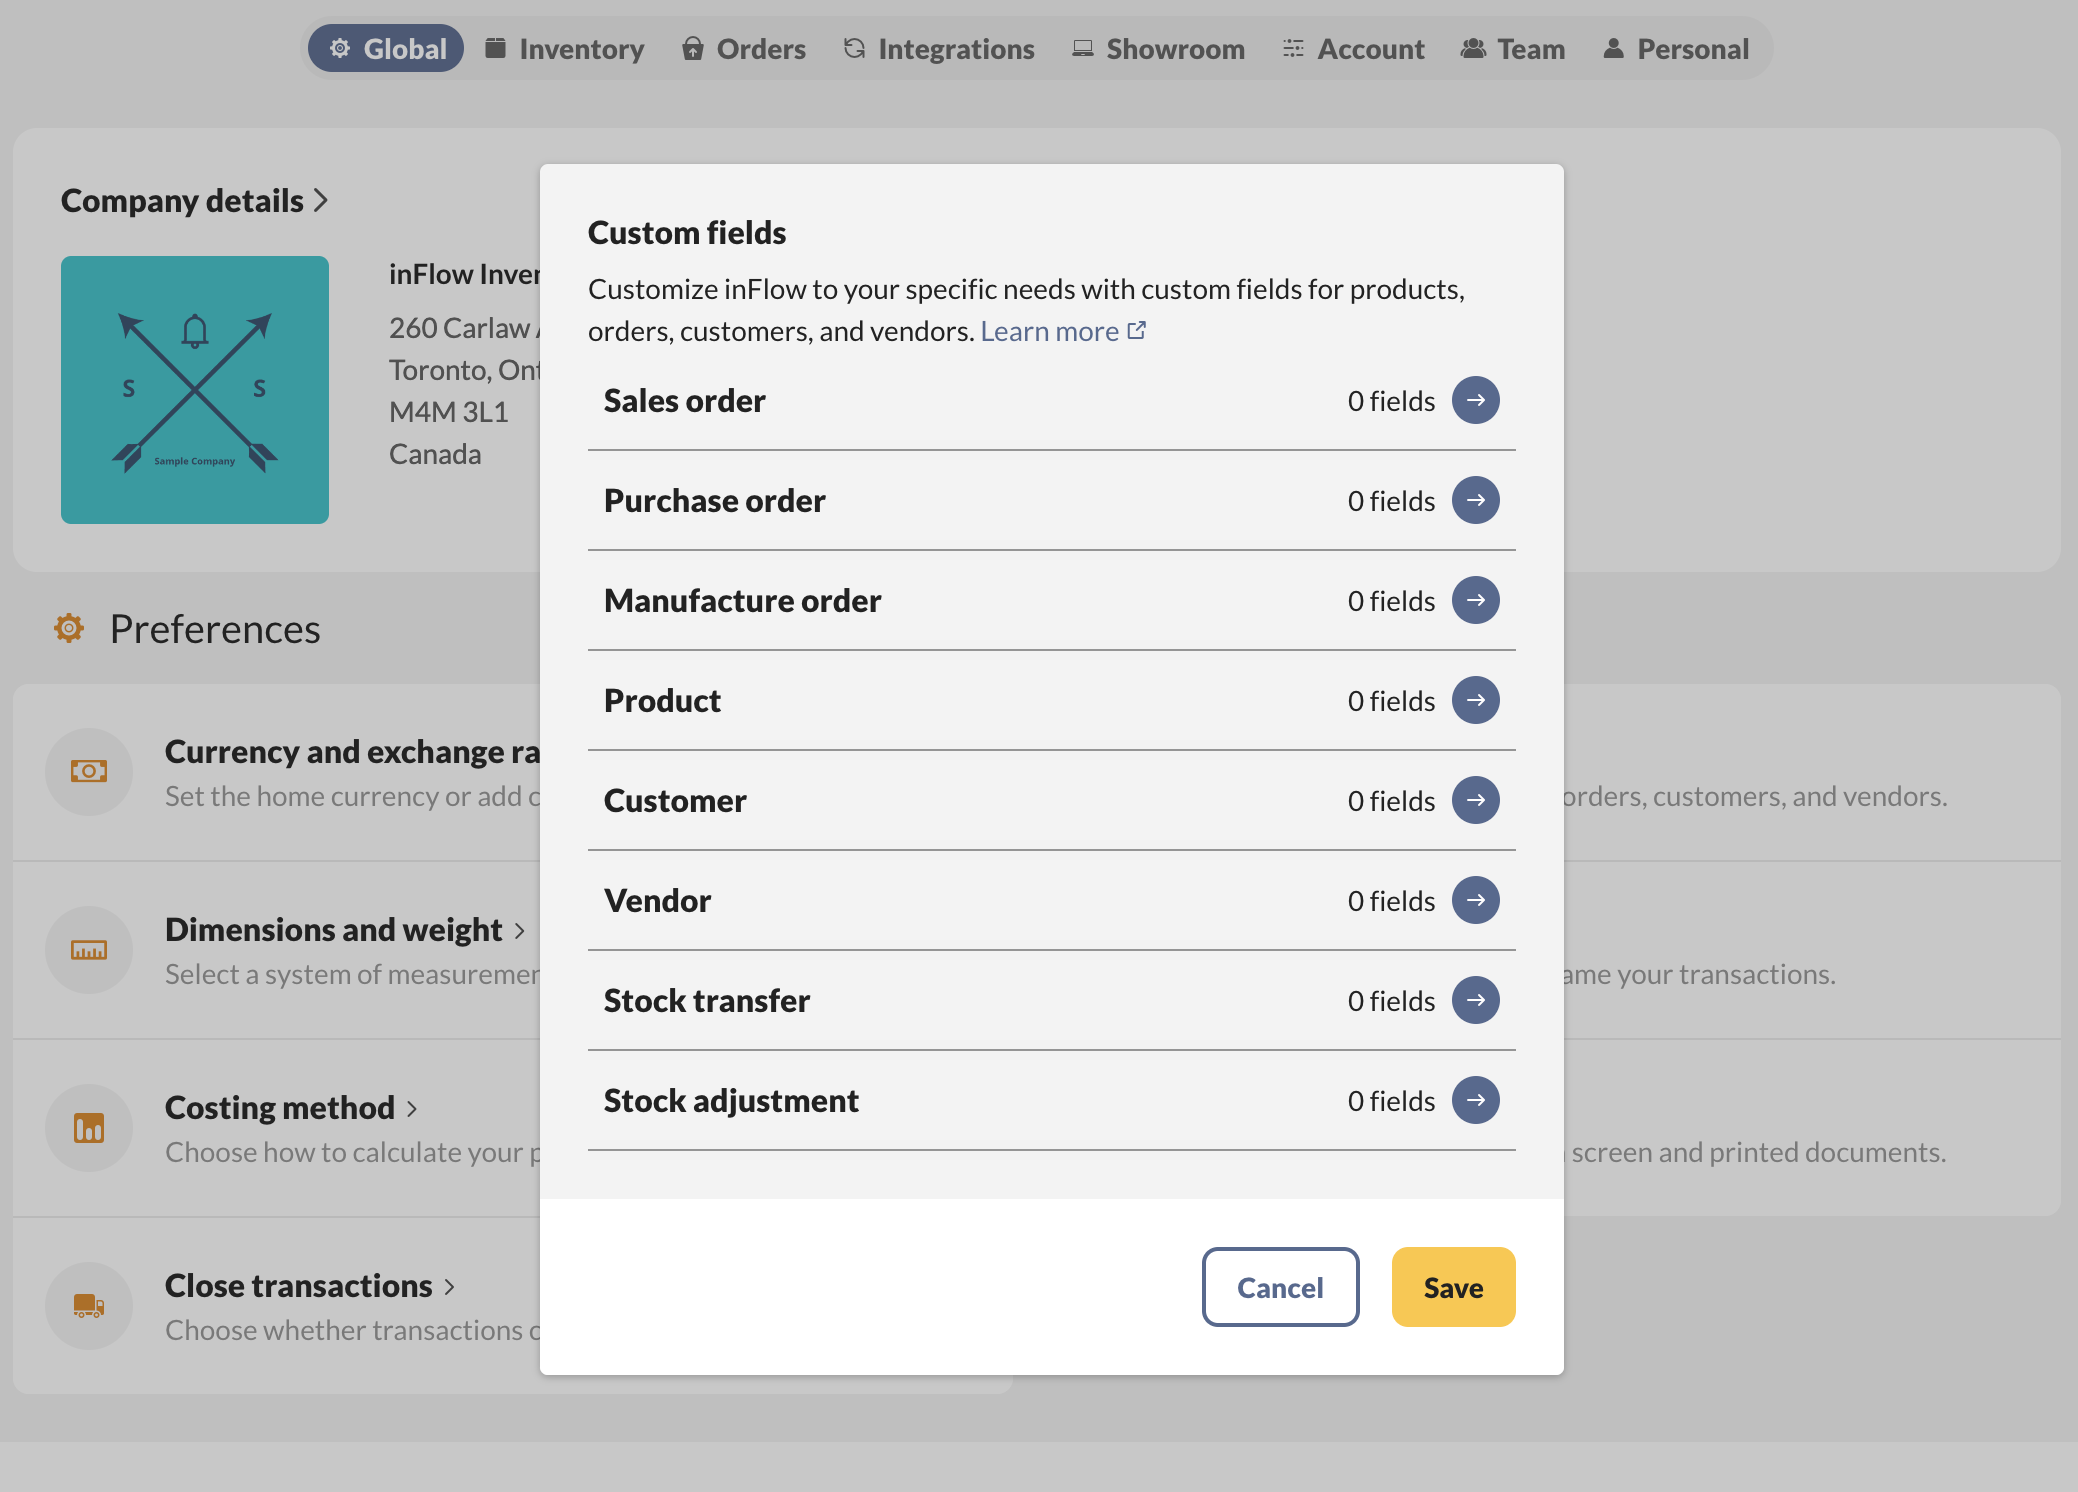Screen dimensions: 2078x1492
Task: Switch to the Inventory settings tab
Action: coord(565,48)
